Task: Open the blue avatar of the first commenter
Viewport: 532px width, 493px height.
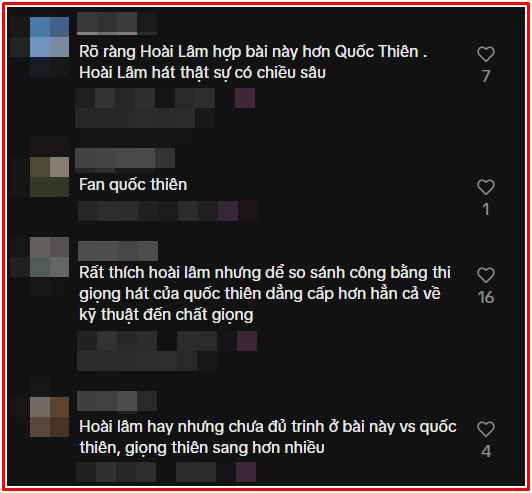Action: [50, 37]
